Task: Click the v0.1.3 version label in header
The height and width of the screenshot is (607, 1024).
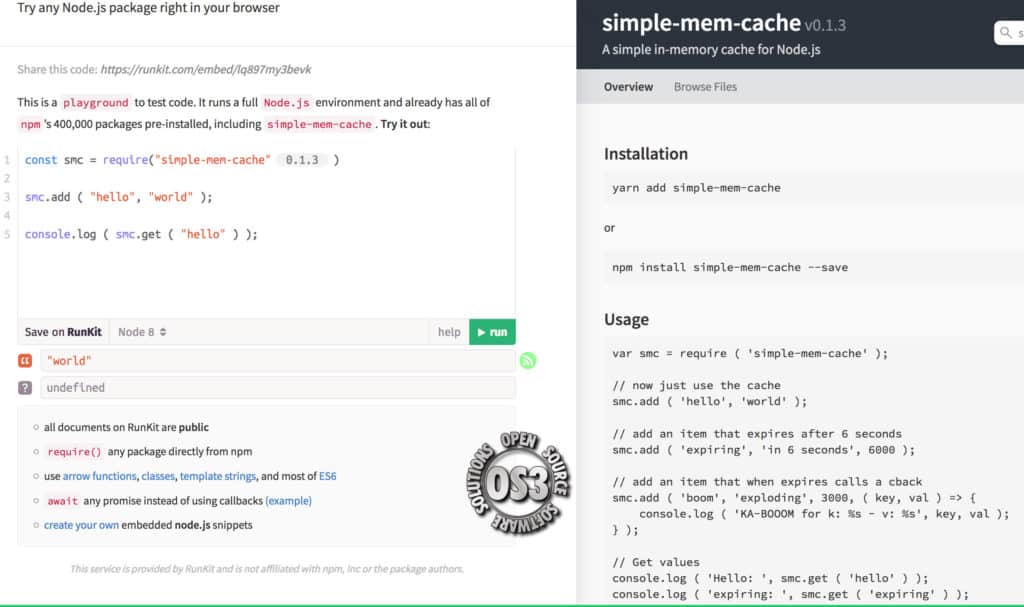Action: [825, 25]
